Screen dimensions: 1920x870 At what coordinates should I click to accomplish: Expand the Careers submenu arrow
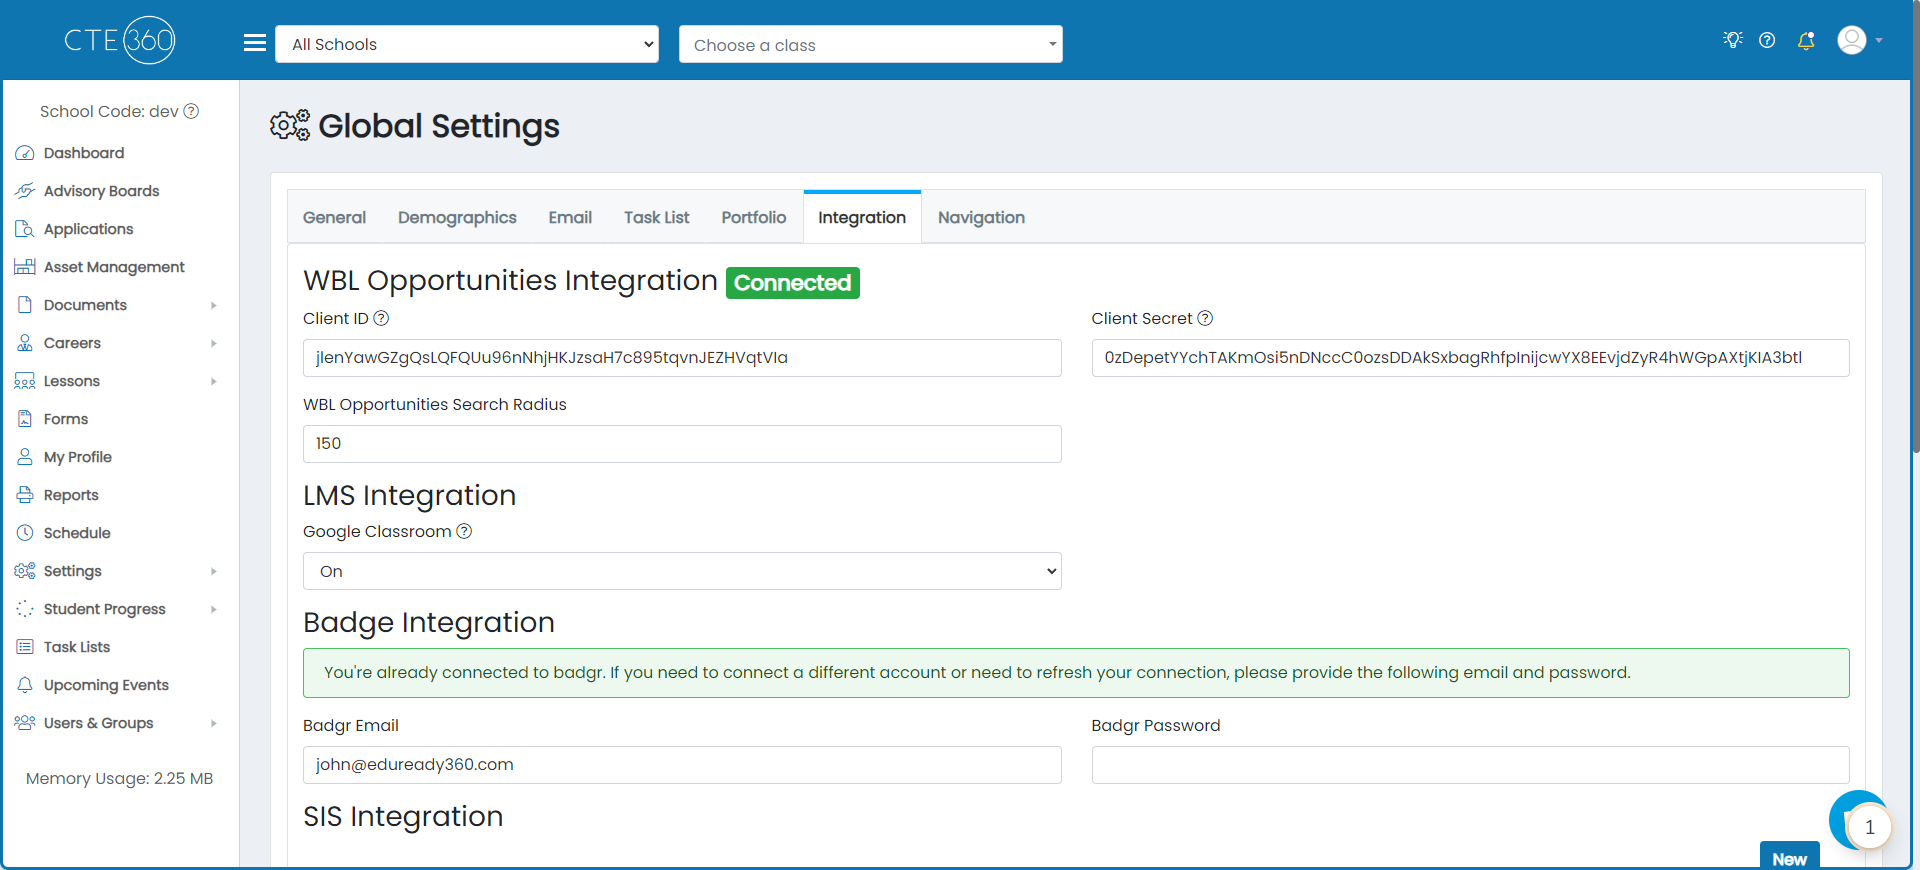214,343
